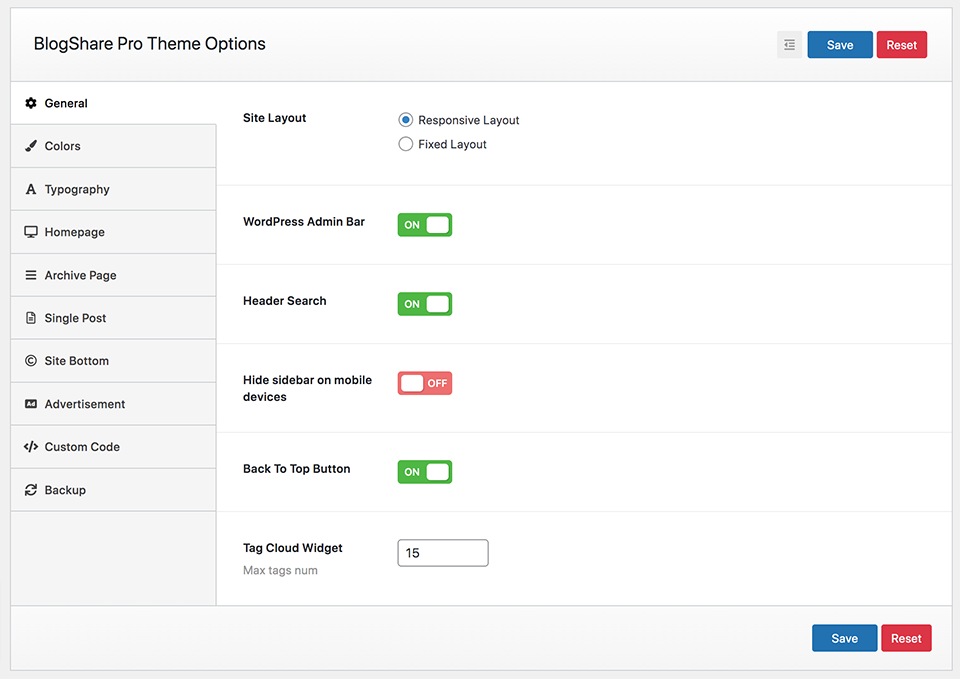The height and width of the screenshot is (679, 960).
Task: Click the code brackets icon for Custom Code
Action: tap(31, 446)
